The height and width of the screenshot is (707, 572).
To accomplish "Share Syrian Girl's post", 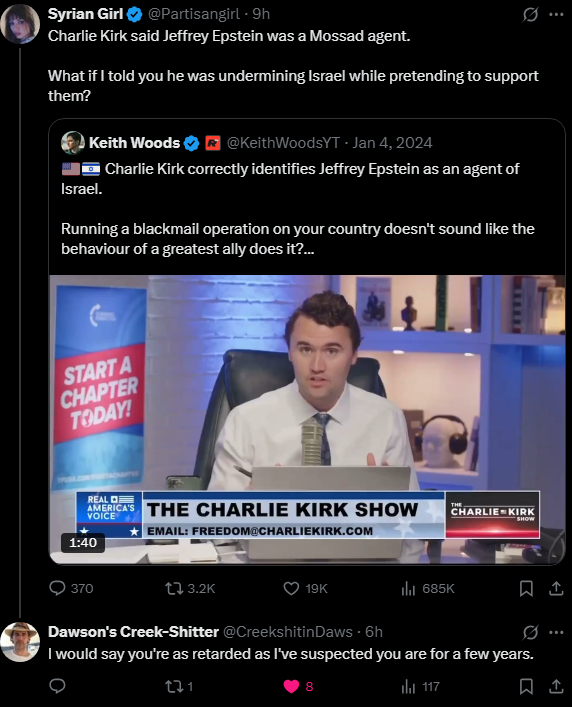I will [556, 588].
